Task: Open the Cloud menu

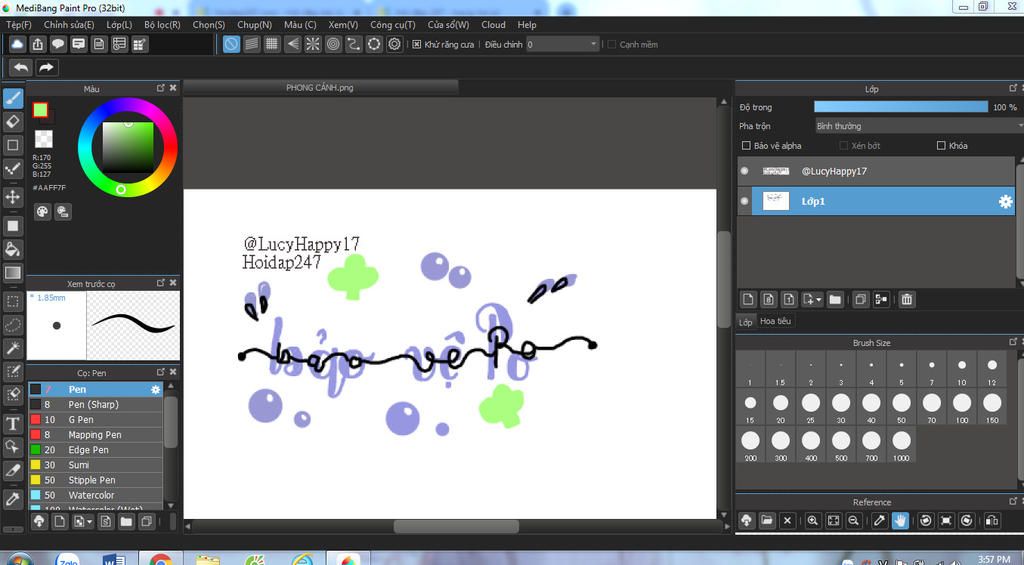Action: tap(493, 25)
